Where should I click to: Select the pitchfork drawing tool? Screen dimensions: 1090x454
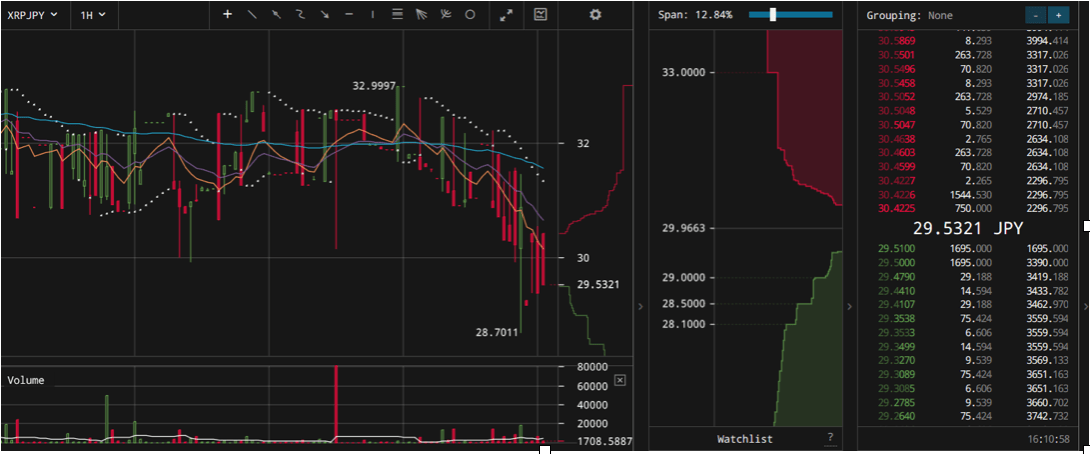click(446, 15)
